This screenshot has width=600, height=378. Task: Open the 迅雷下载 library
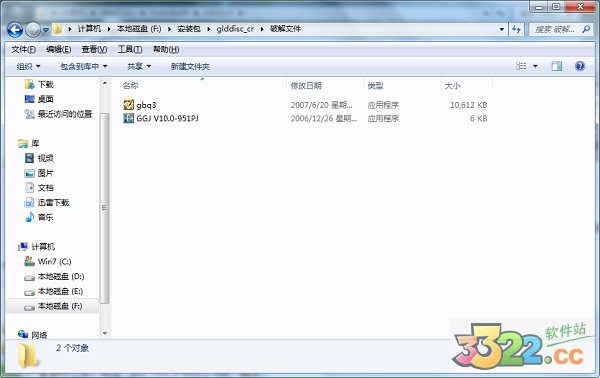[53, 202]
